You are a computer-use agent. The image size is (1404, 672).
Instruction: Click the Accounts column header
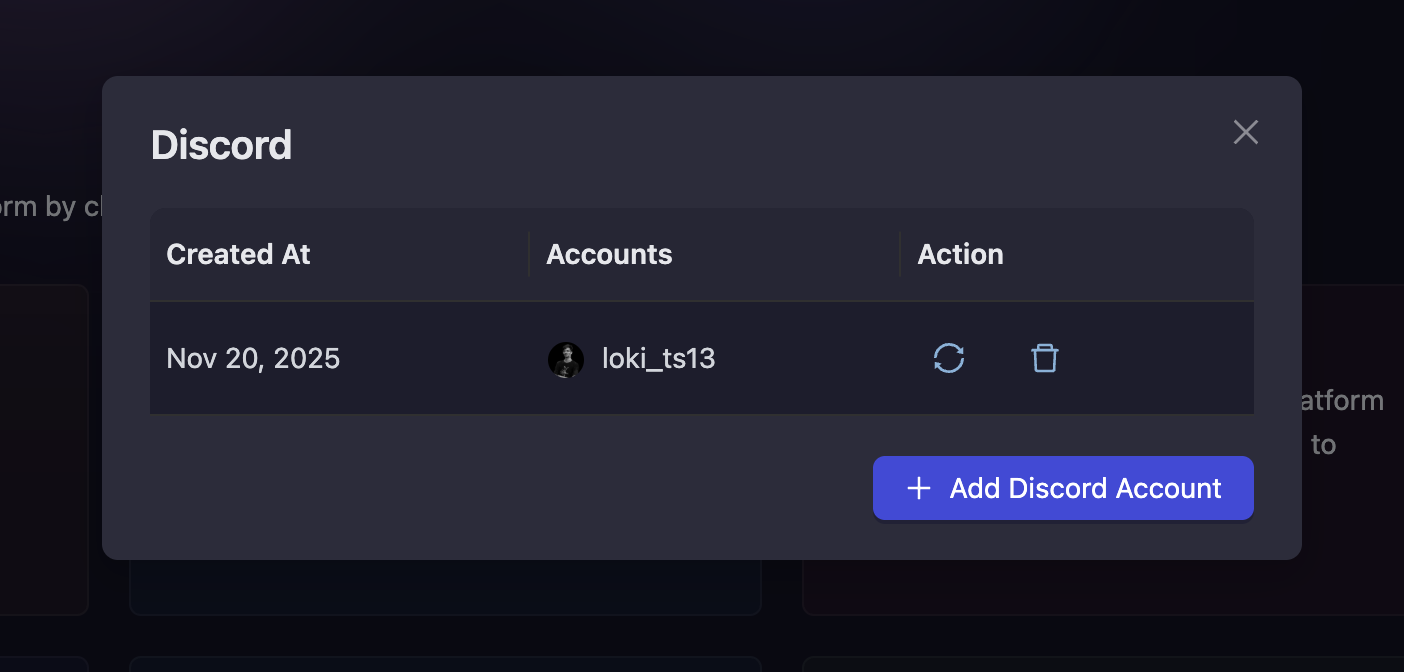609,254
